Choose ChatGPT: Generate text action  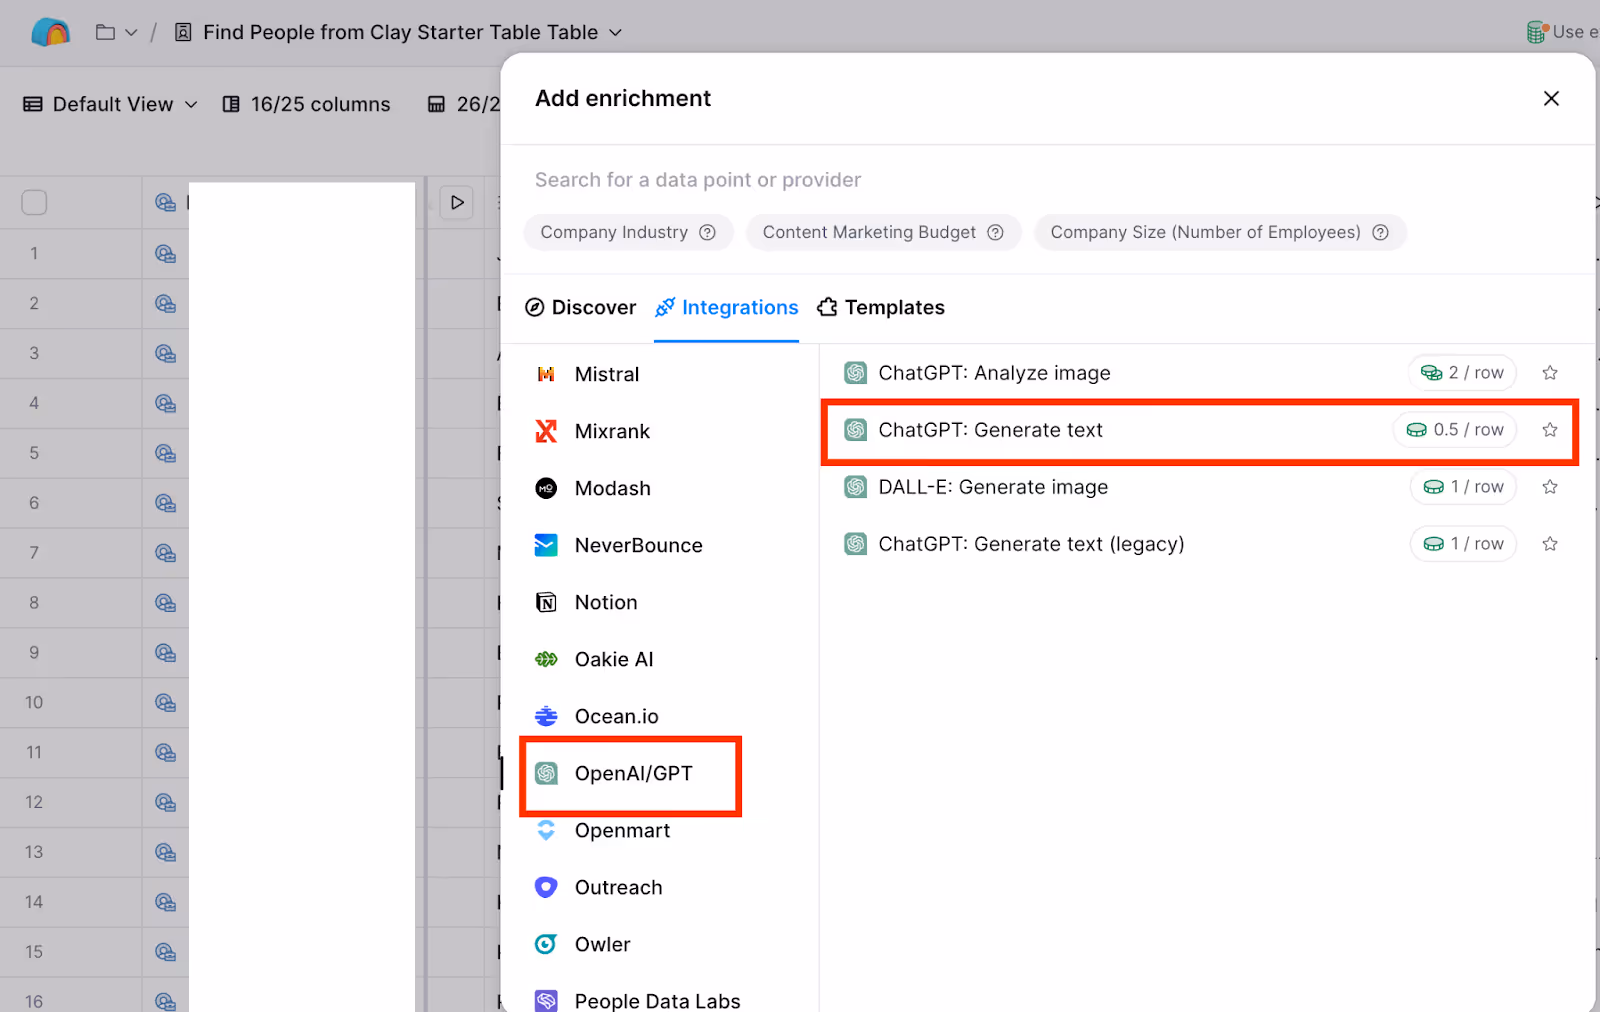[1200, 430]
